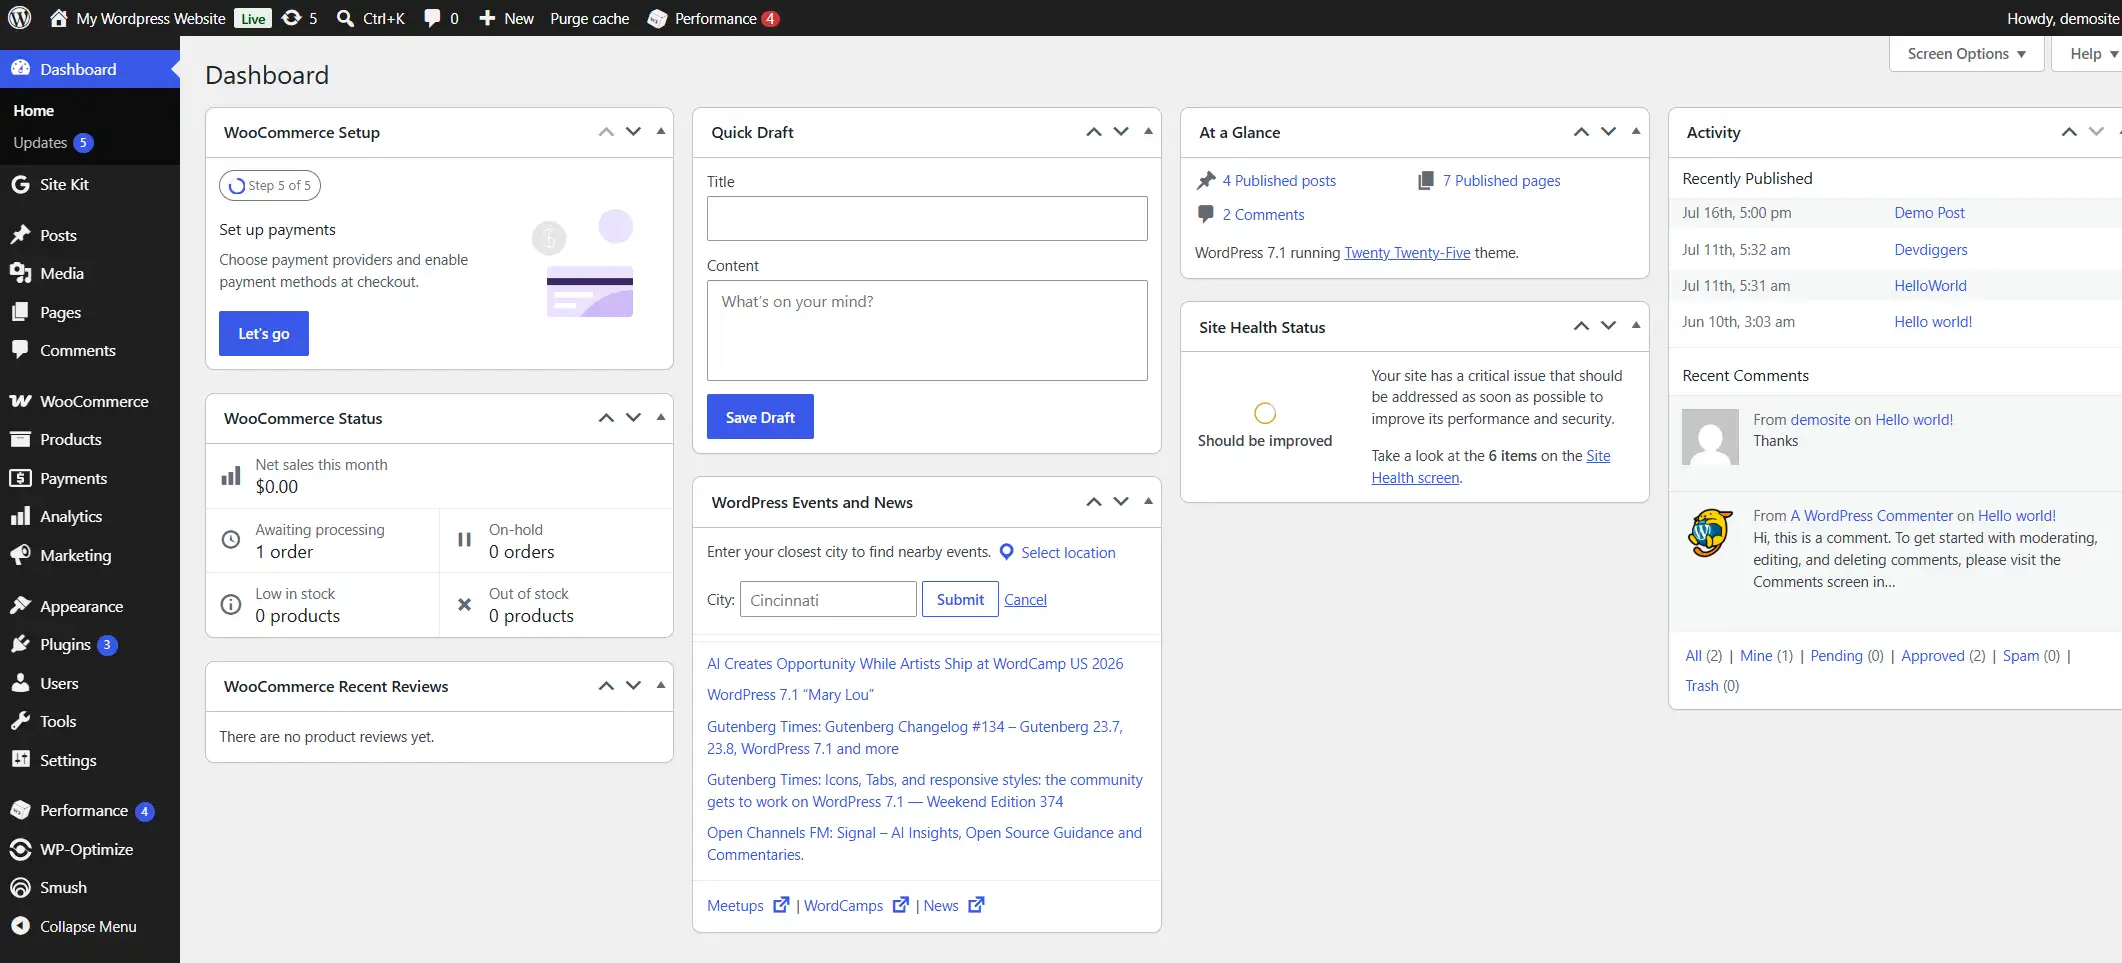This screenshot has height=963, width=2122.
Task: Click the Site Health status circle indicator
Action: tap(1265, 413)
